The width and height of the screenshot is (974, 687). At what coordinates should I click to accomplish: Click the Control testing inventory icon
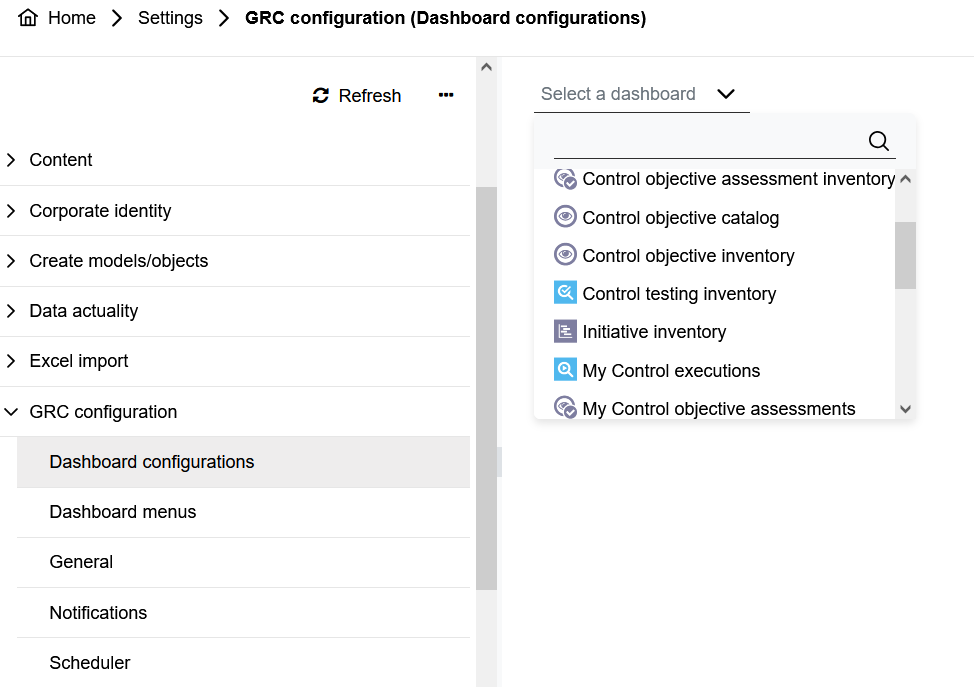click(x=565, y=293)
